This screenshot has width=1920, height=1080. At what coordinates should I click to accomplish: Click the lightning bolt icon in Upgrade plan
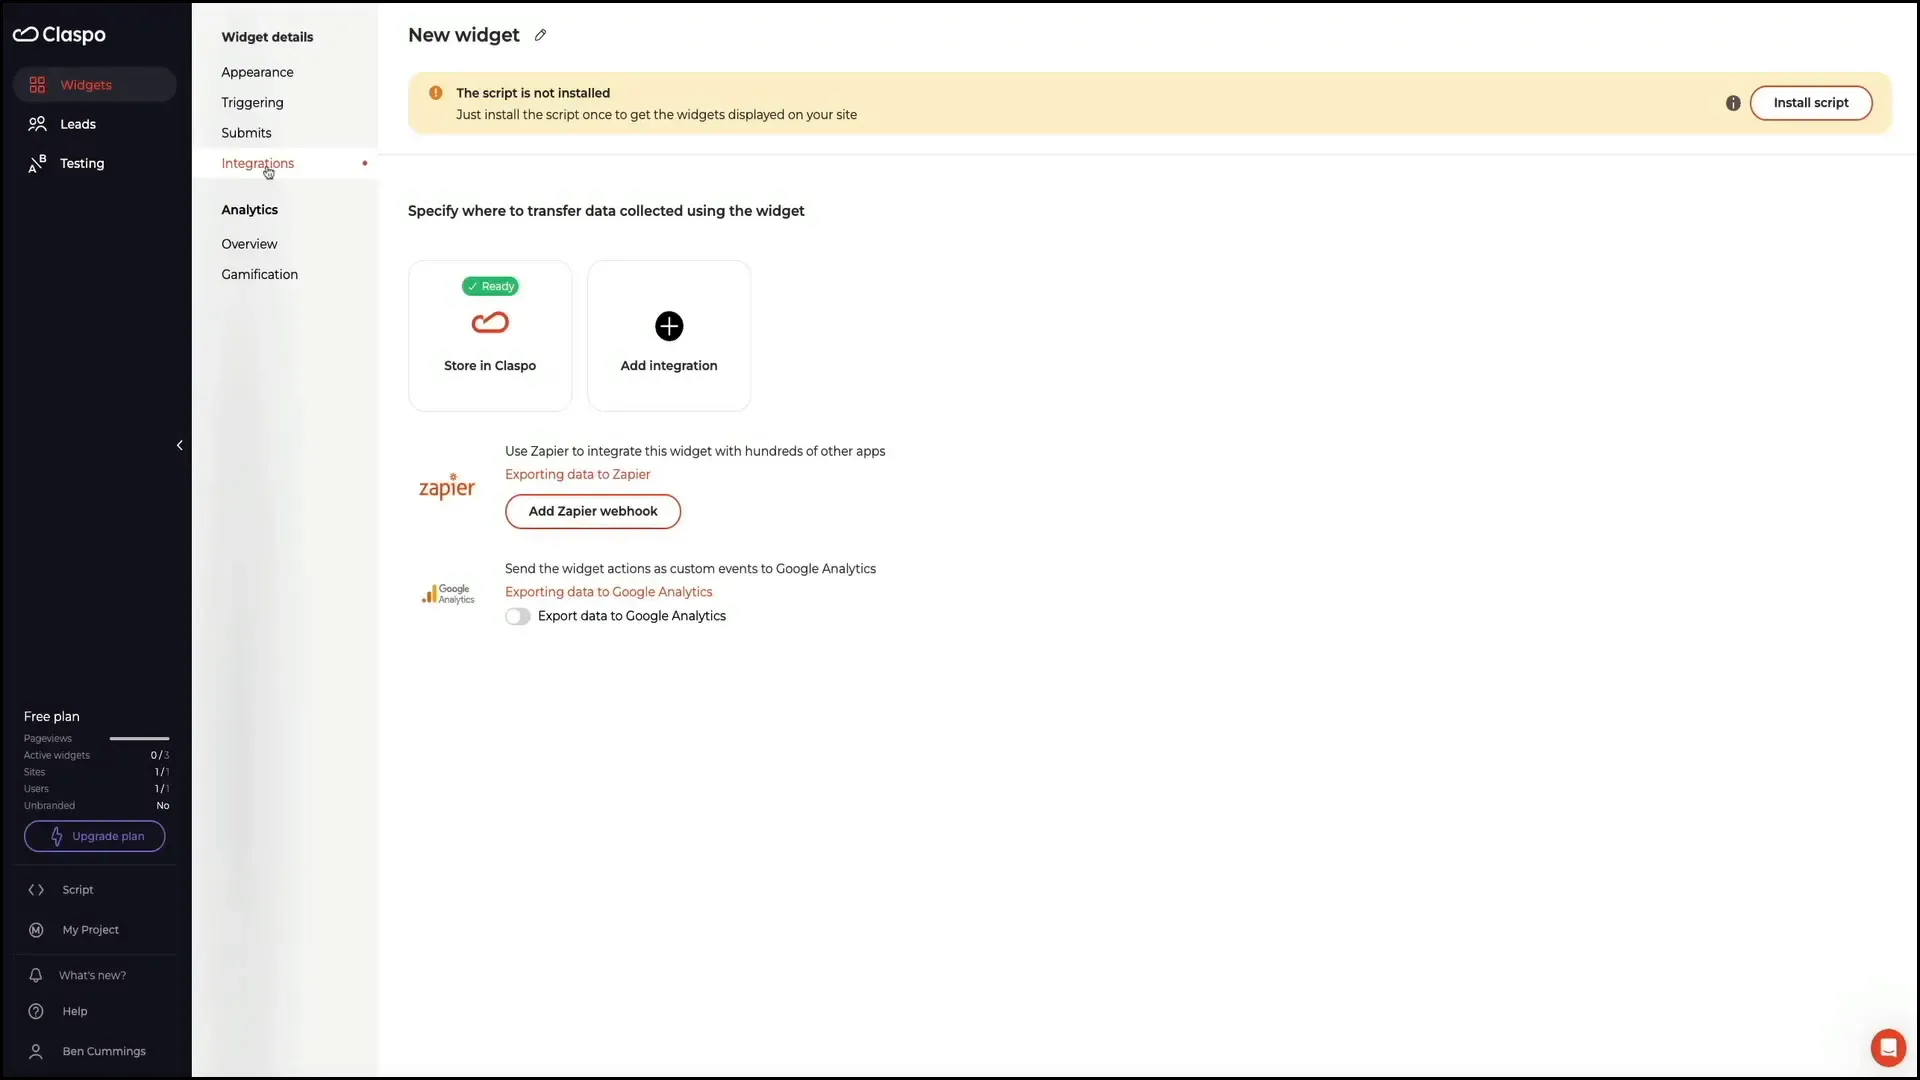point(57,836)
